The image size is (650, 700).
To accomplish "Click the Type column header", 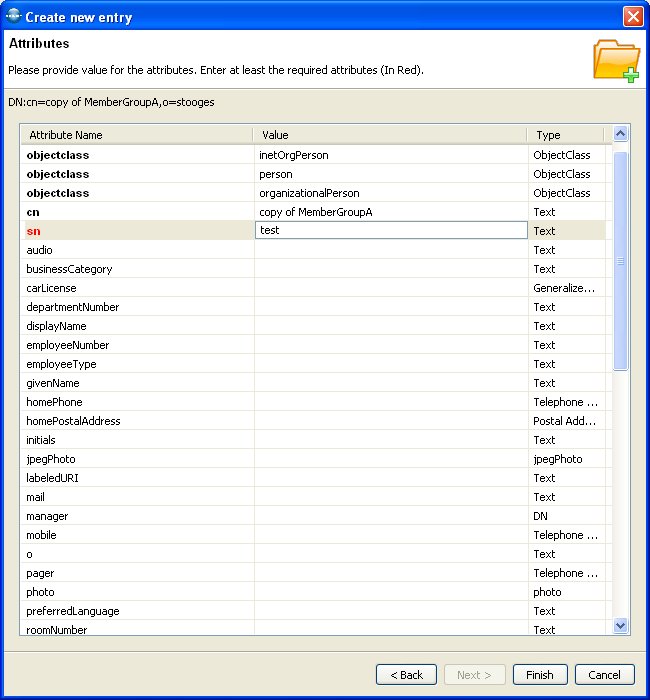I will [566, 135].
